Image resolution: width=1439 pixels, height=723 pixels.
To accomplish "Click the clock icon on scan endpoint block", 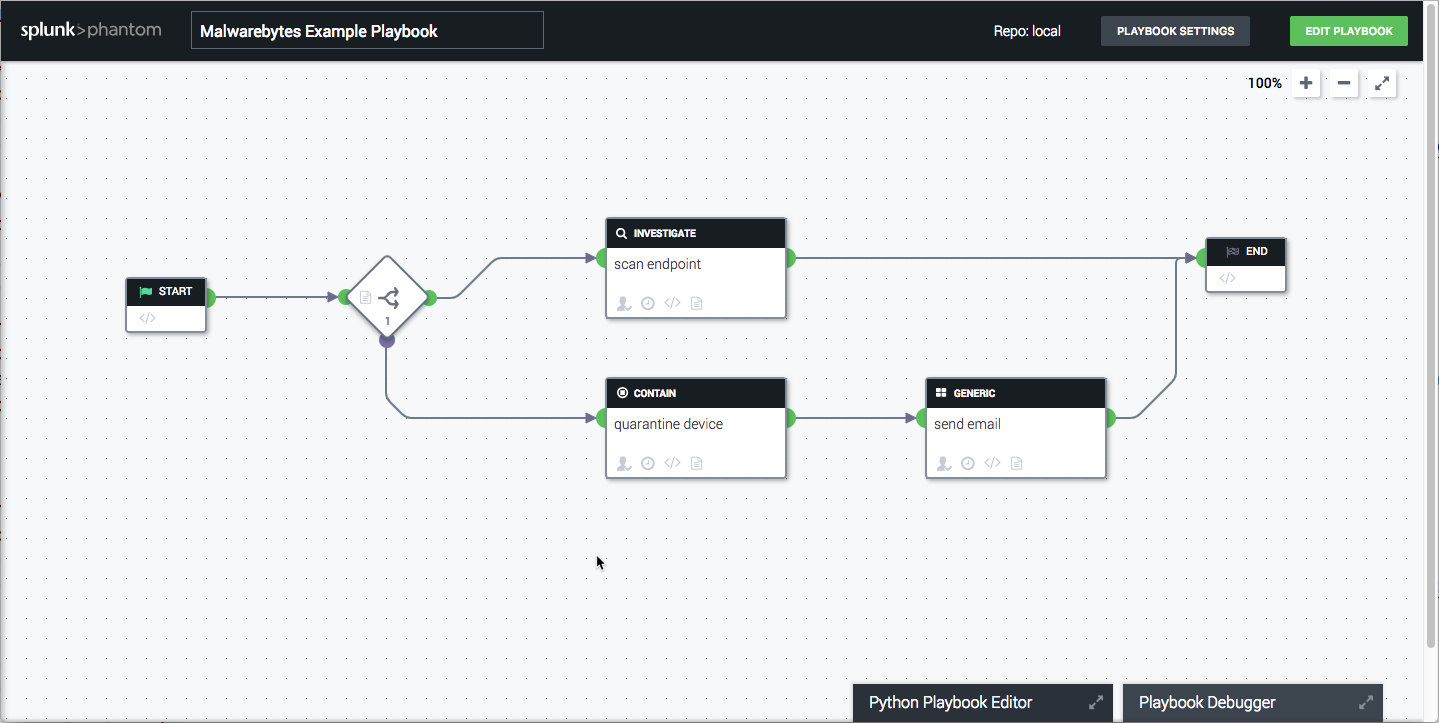I will [x=648, y=303].
